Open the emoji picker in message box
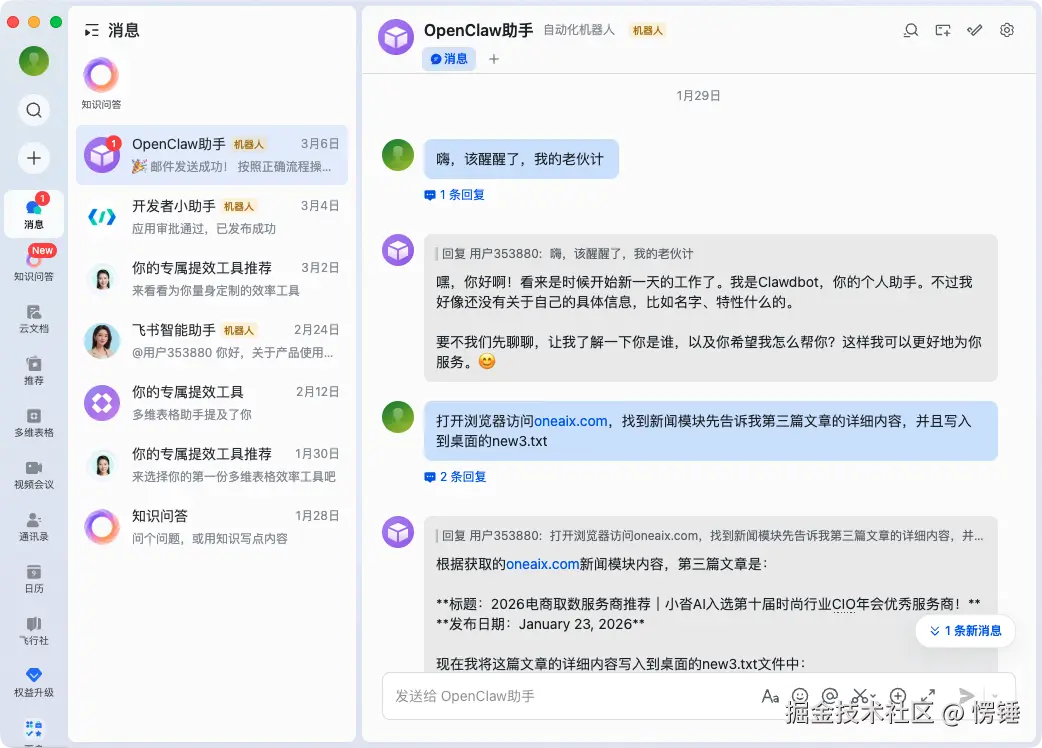The height and width of the screenshot is (748, 1042). click(801, 696)
